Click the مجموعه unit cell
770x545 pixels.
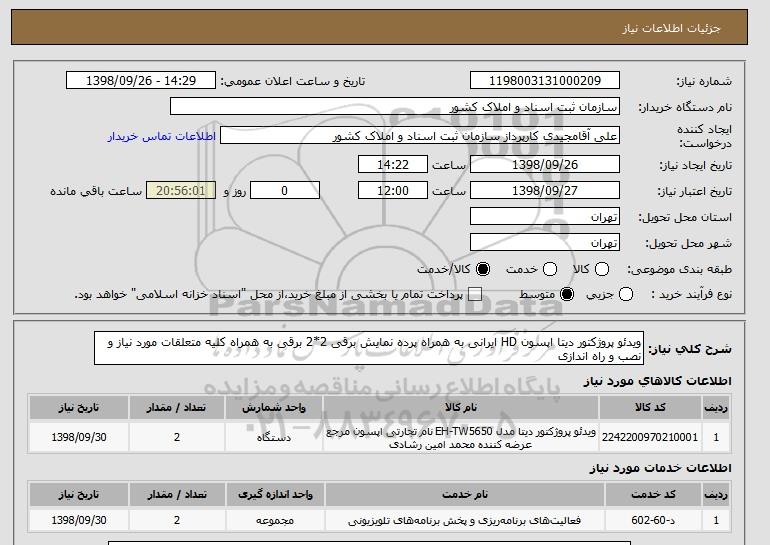[x=275, y=520]
